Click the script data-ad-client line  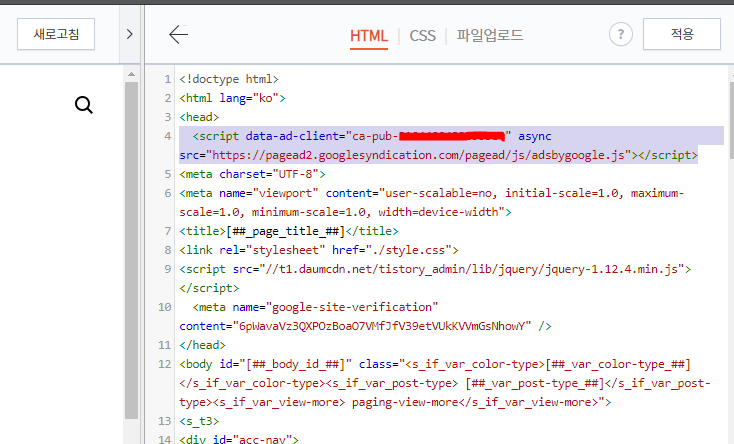click(x=372, y=136)
